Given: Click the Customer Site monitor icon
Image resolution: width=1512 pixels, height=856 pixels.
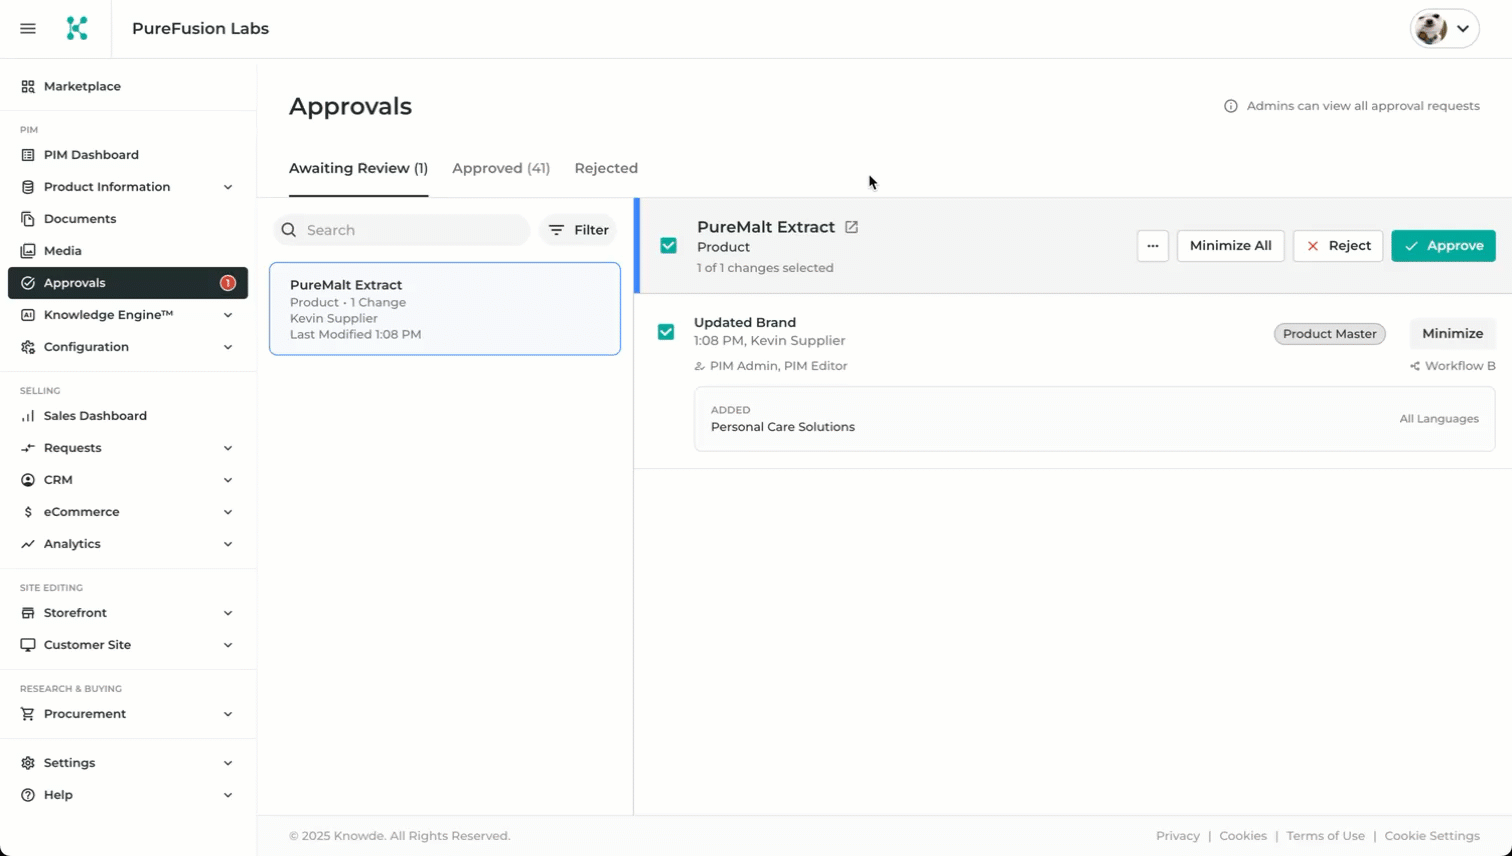Looking at the screenshot, I should (x=28, y=645).
